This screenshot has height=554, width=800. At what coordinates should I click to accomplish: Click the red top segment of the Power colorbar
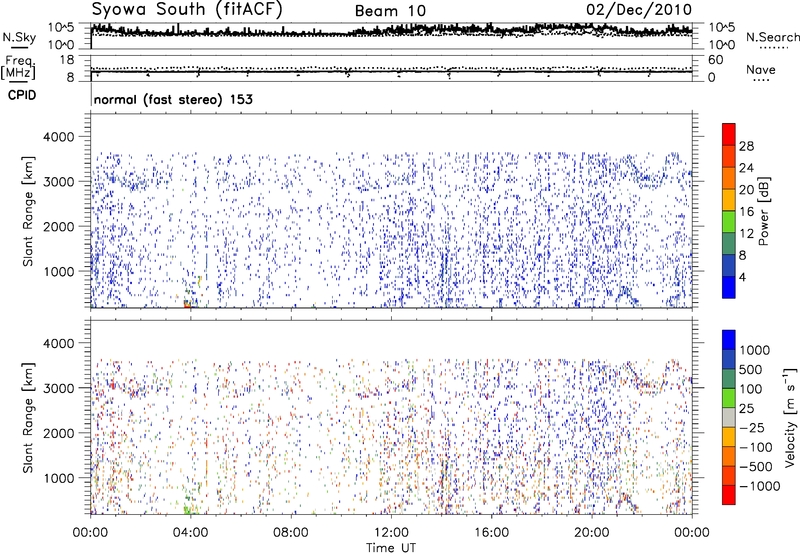[x=729, y=134]
